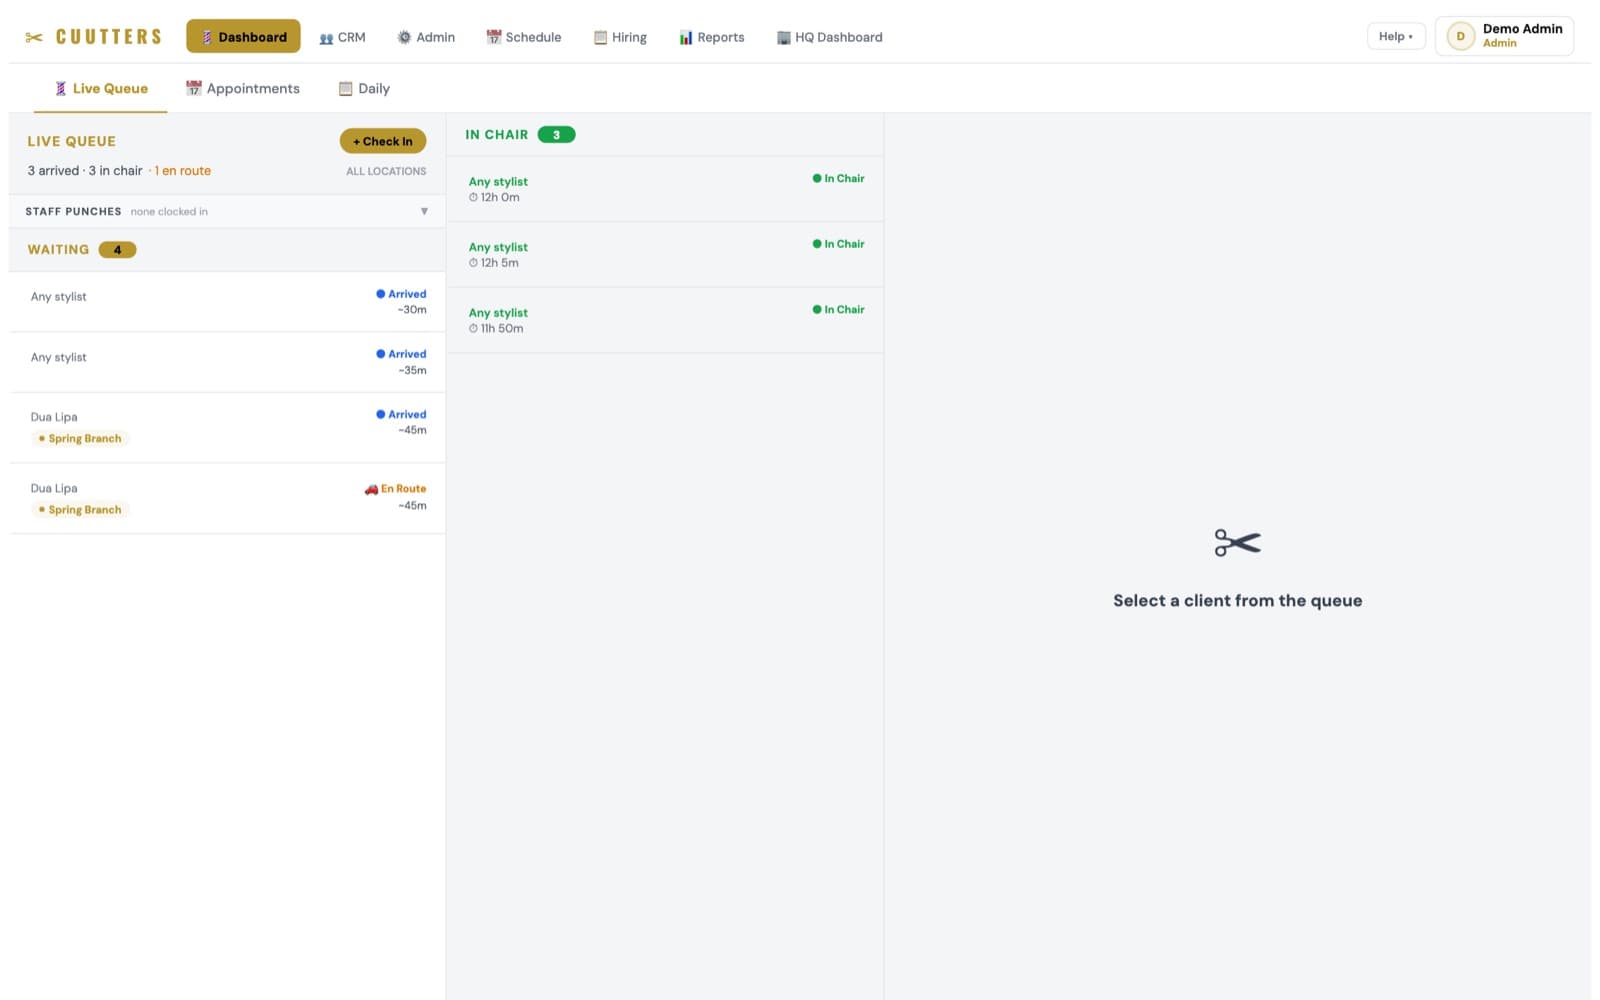Select the arrived Dua Lipa entry
This screenshot has height=1000, width=1600.
coord(228,428)
